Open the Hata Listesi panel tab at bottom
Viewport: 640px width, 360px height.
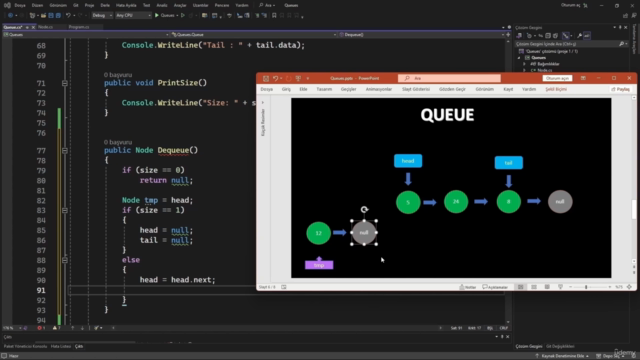point(61,346)
